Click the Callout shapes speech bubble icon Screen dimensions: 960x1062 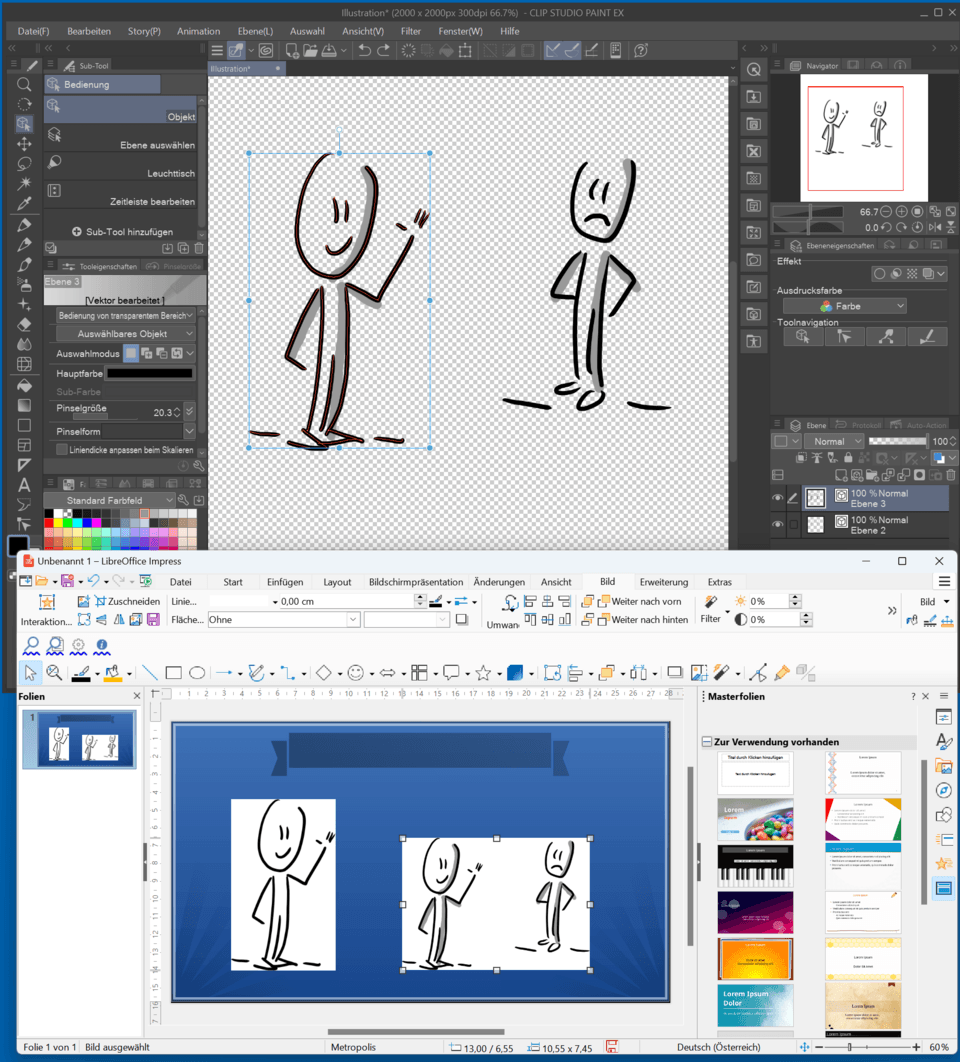click(451, 673)
